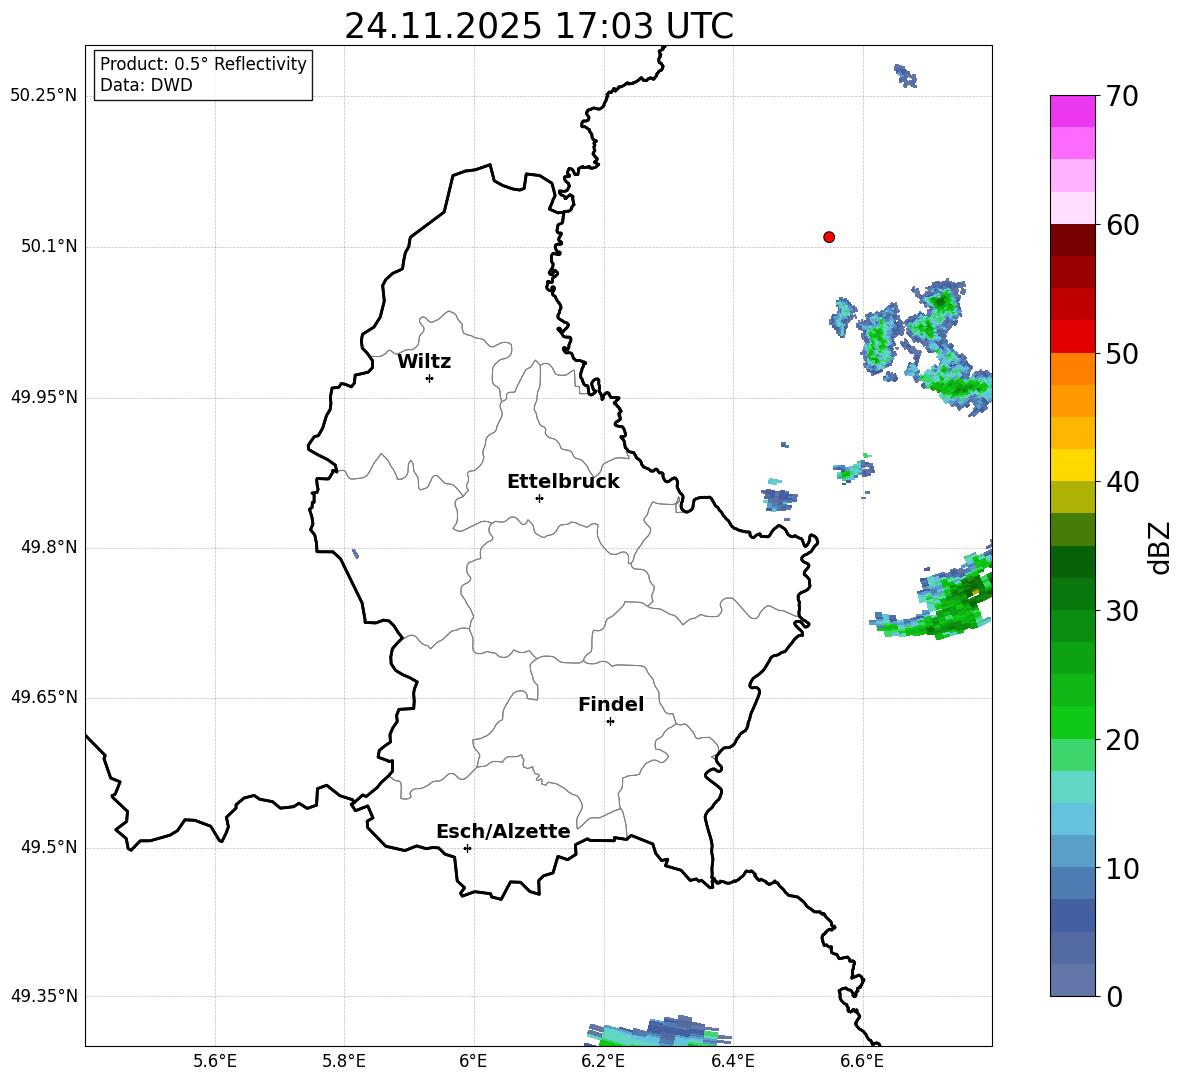Image resolution: width=1184 pixels, height=1081 pixels.
Task: Click the 20 label on the colorbar
Action: tap(1122, 740)
